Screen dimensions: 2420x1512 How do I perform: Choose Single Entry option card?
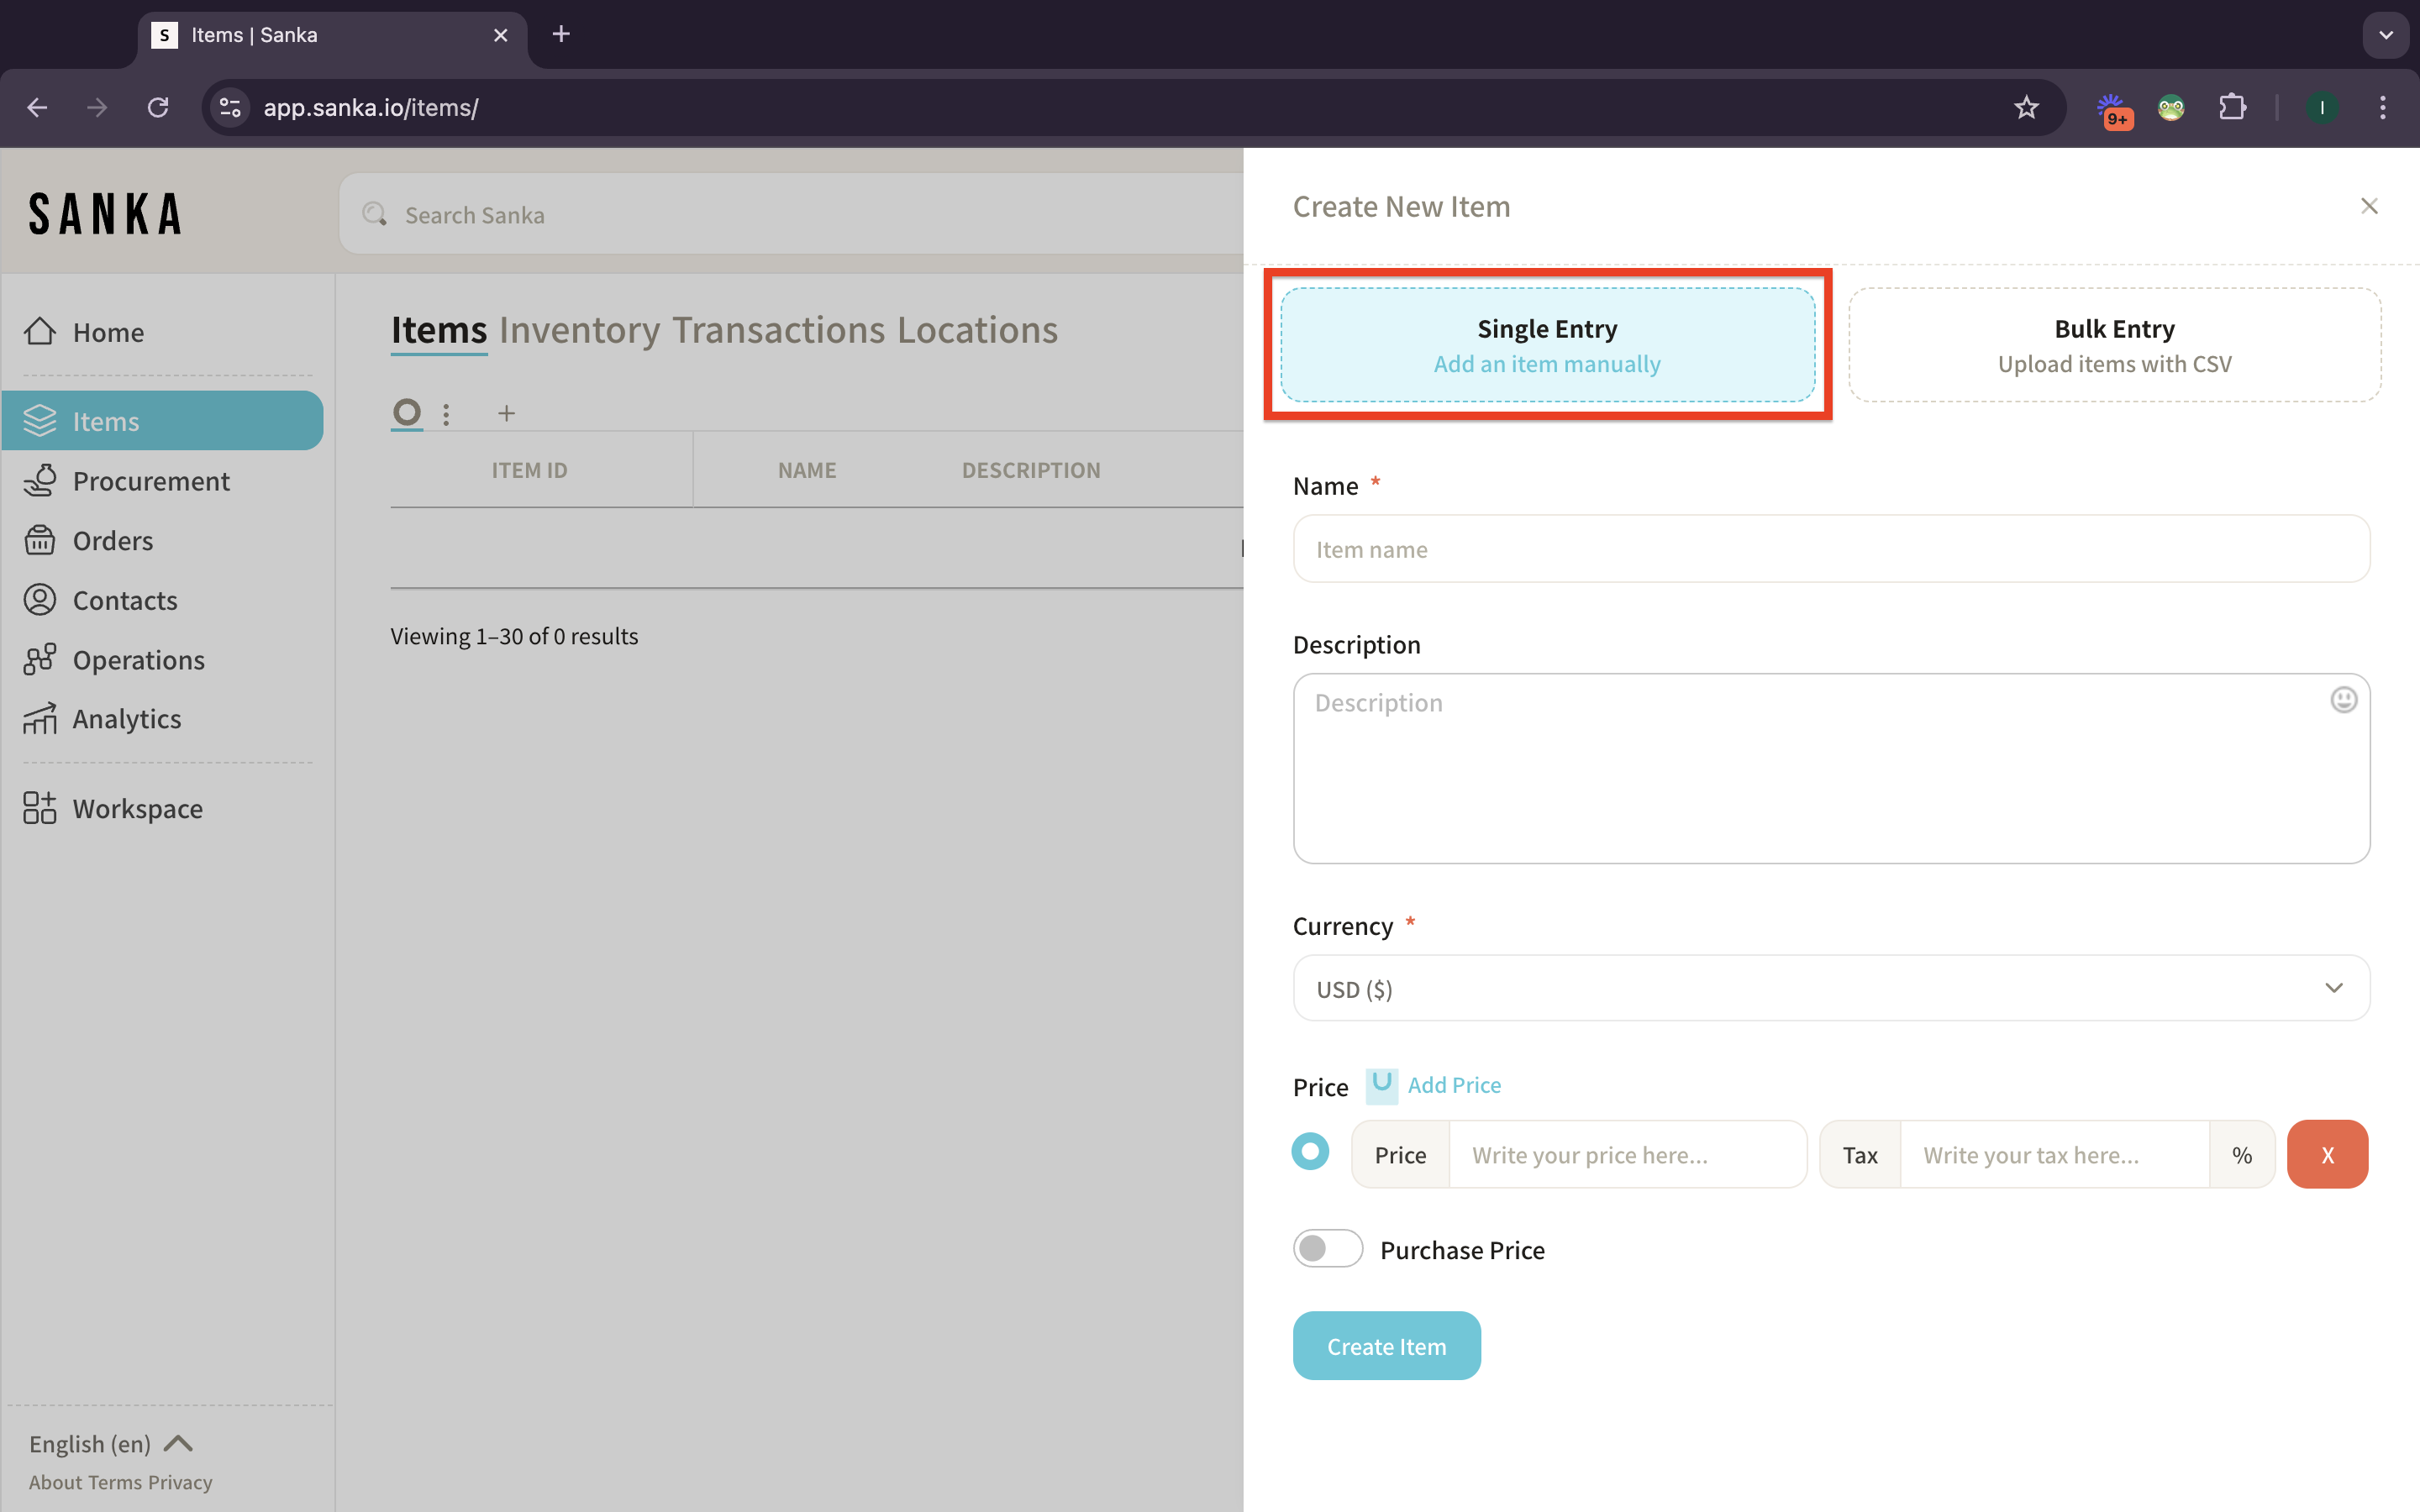tap(1547, 345)
